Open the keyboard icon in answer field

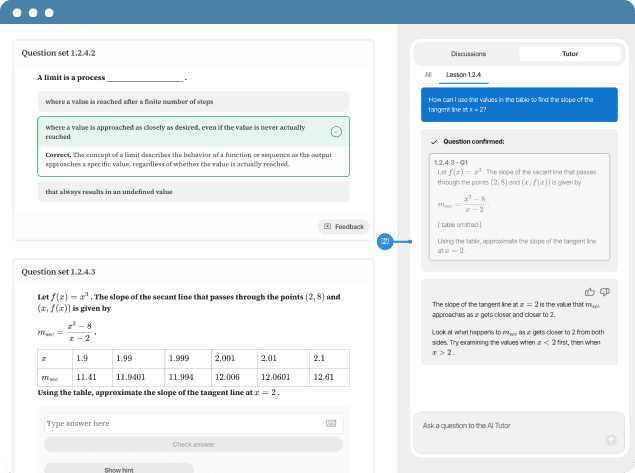click(331, 423)
